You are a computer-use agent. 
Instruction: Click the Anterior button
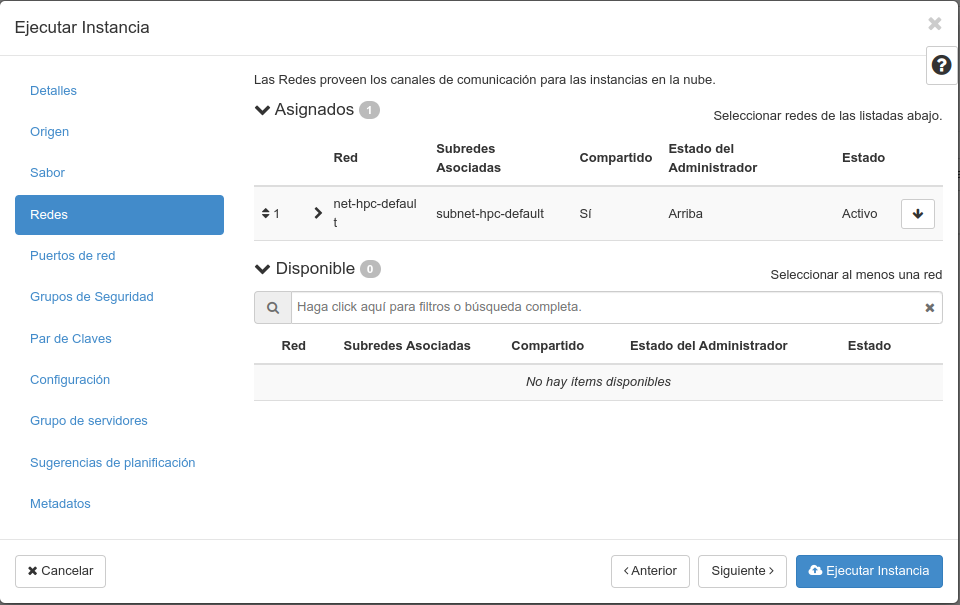(x=650, y=571)
